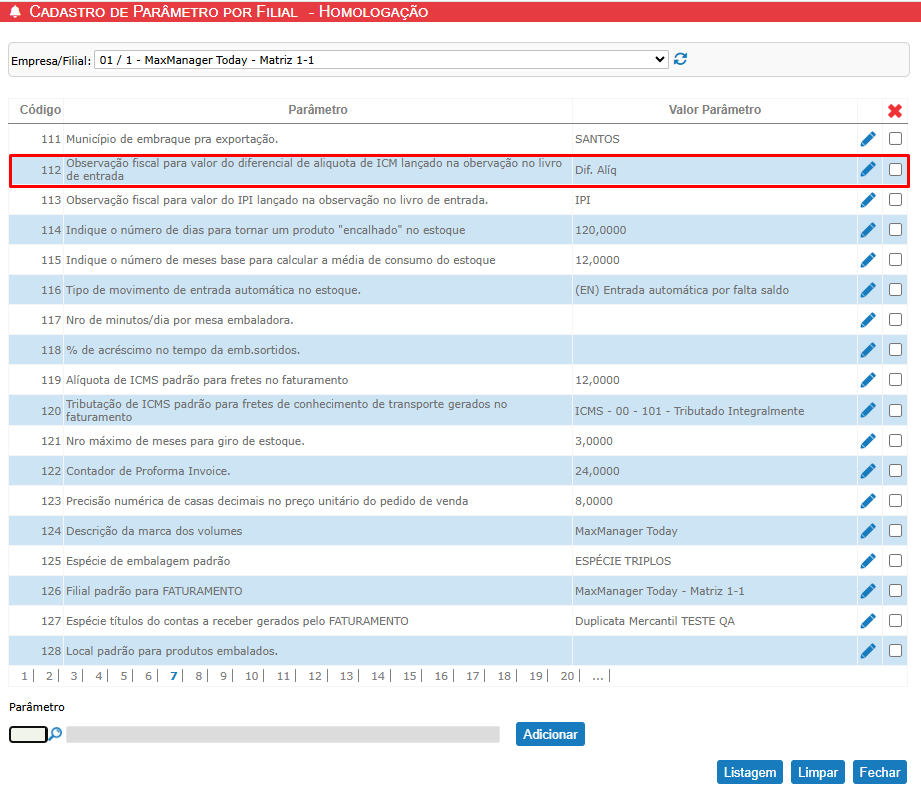
Task: Jump to page 20 in pagination
Action: (x=567, y=676)
